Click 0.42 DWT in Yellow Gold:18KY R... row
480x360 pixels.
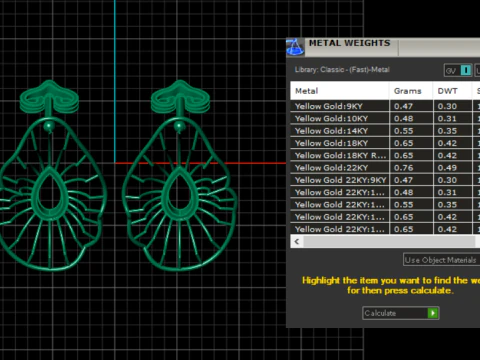tap(447, 156)
